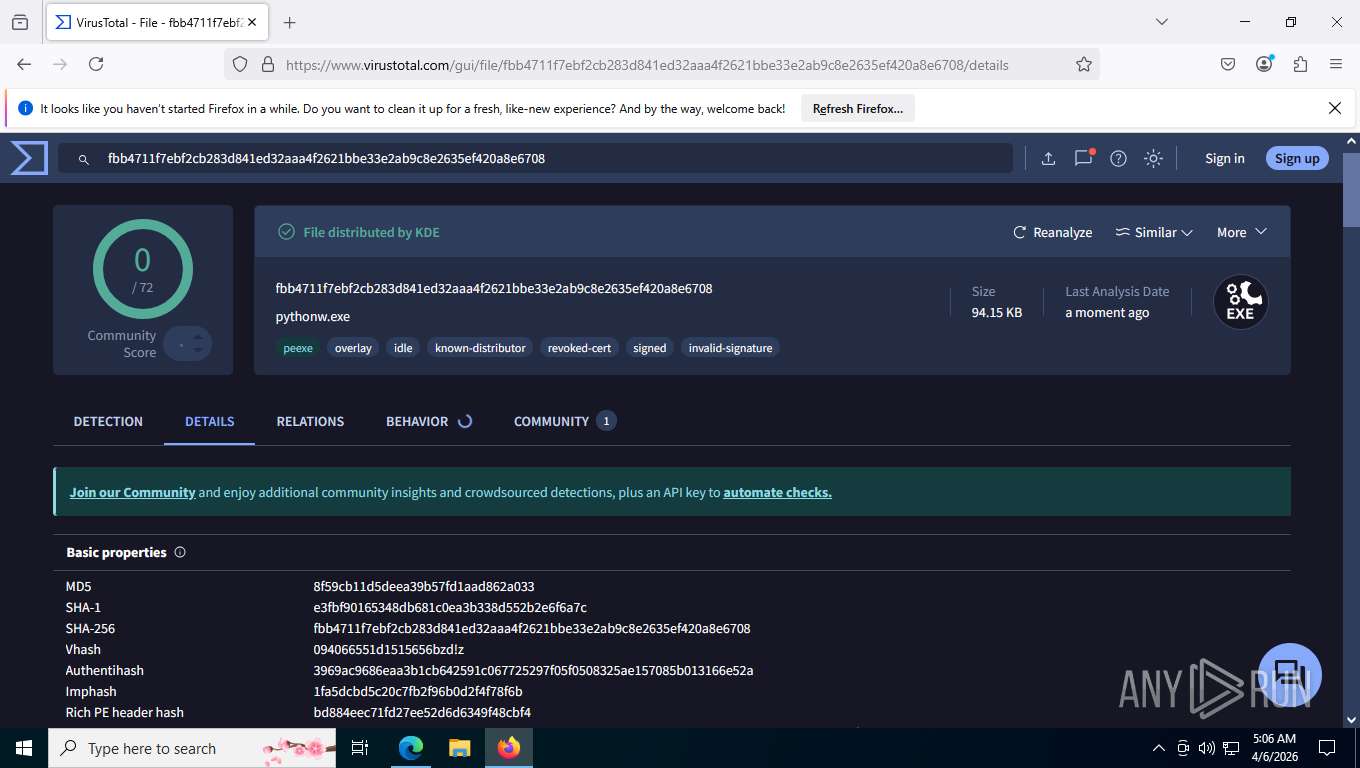Dismiss the Refresh Firefox notification bar
1360x768 pixels.
pos(1335,108)
